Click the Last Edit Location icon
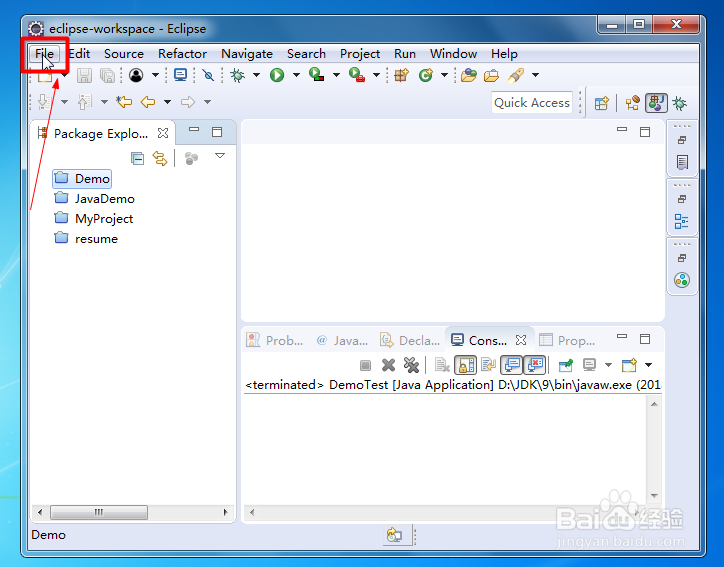This screenshot has width=724, height=567. click(x=124, y=102)
